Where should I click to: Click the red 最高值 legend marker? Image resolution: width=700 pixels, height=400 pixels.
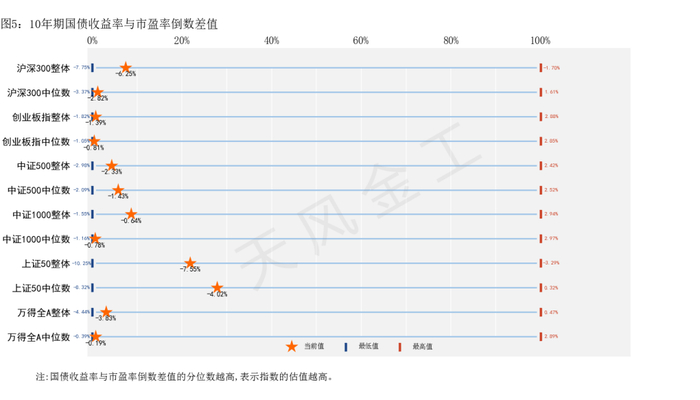(400, 347)
